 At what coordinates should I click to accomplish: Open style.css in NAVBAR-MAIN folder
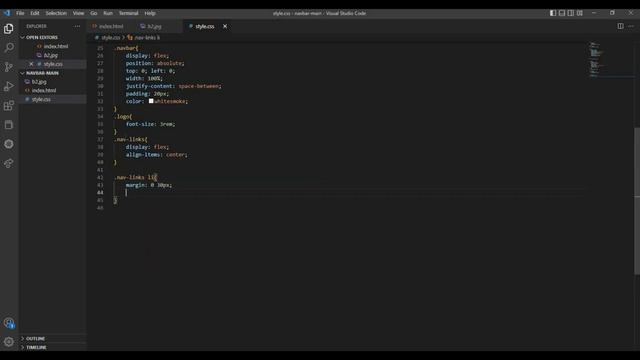[x=41, y=99]
